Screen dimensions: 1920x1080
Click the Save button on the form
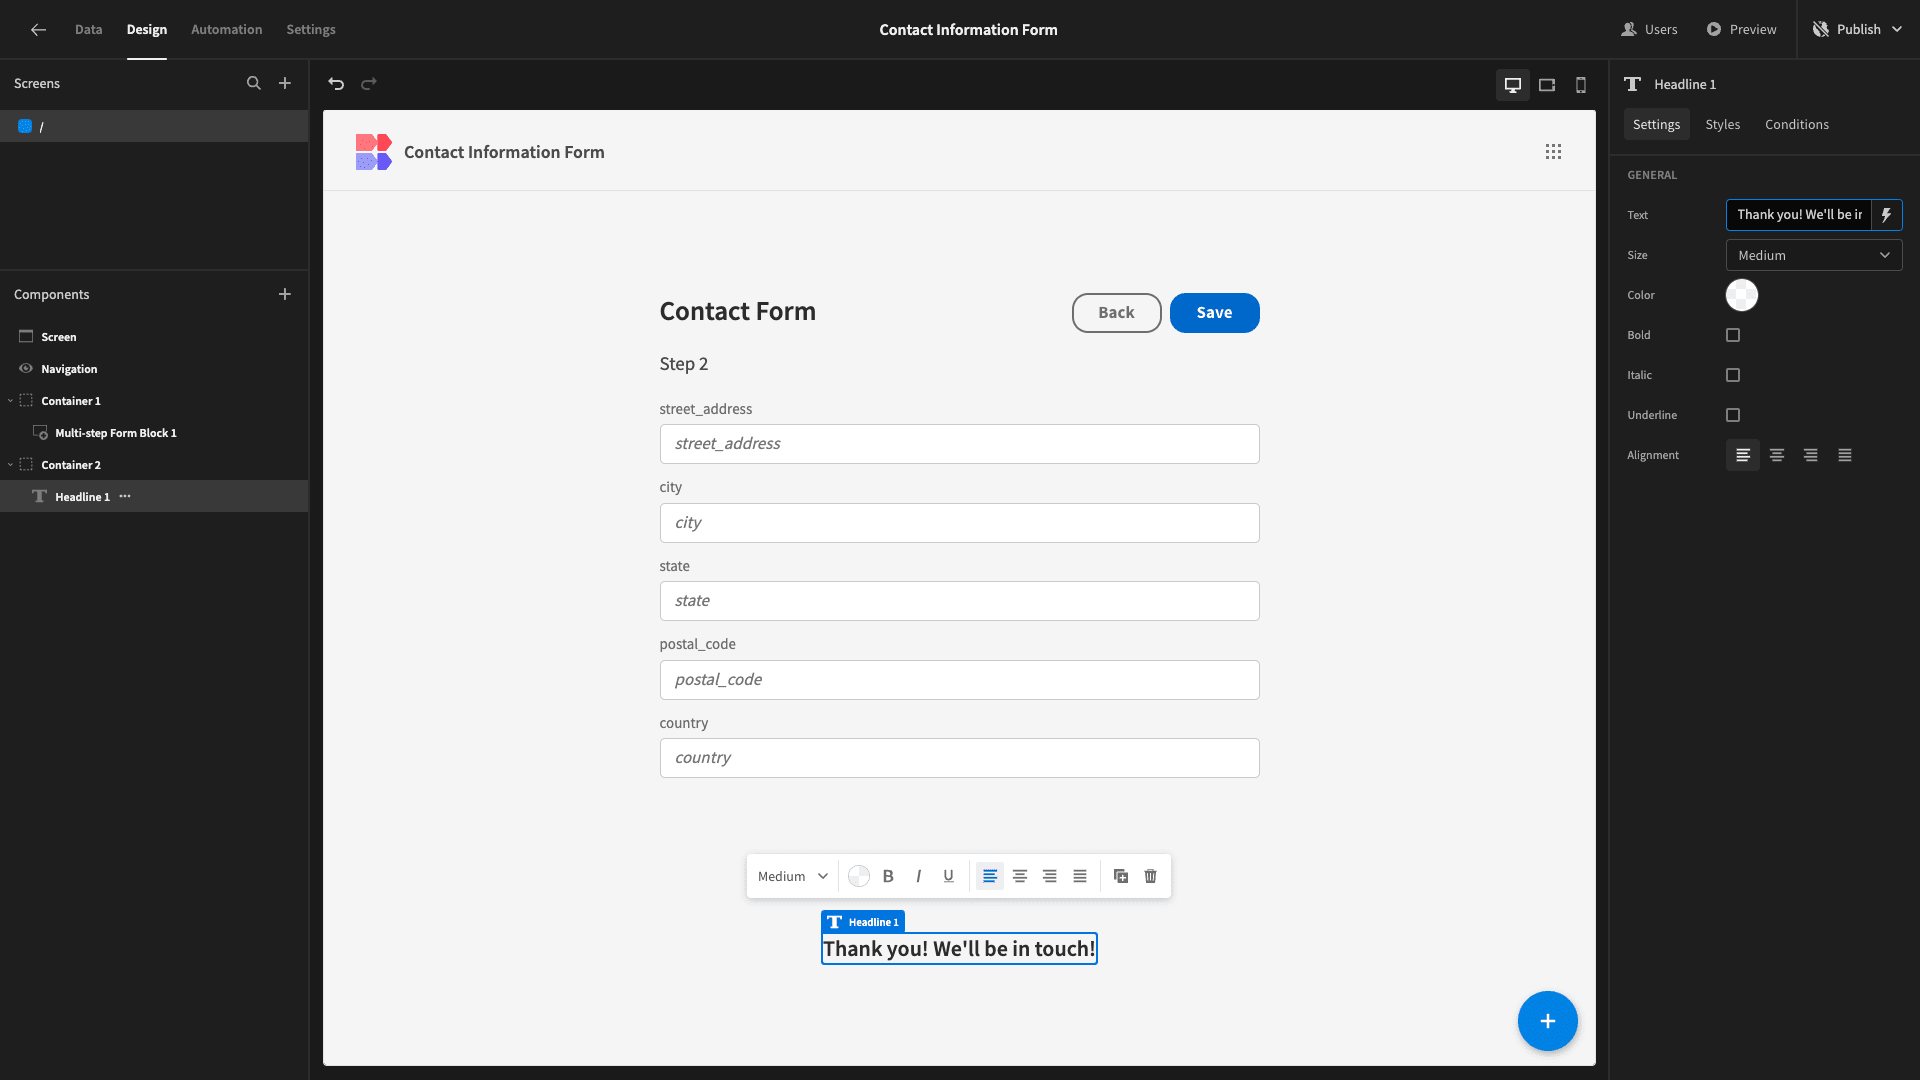pos(1214,313)
